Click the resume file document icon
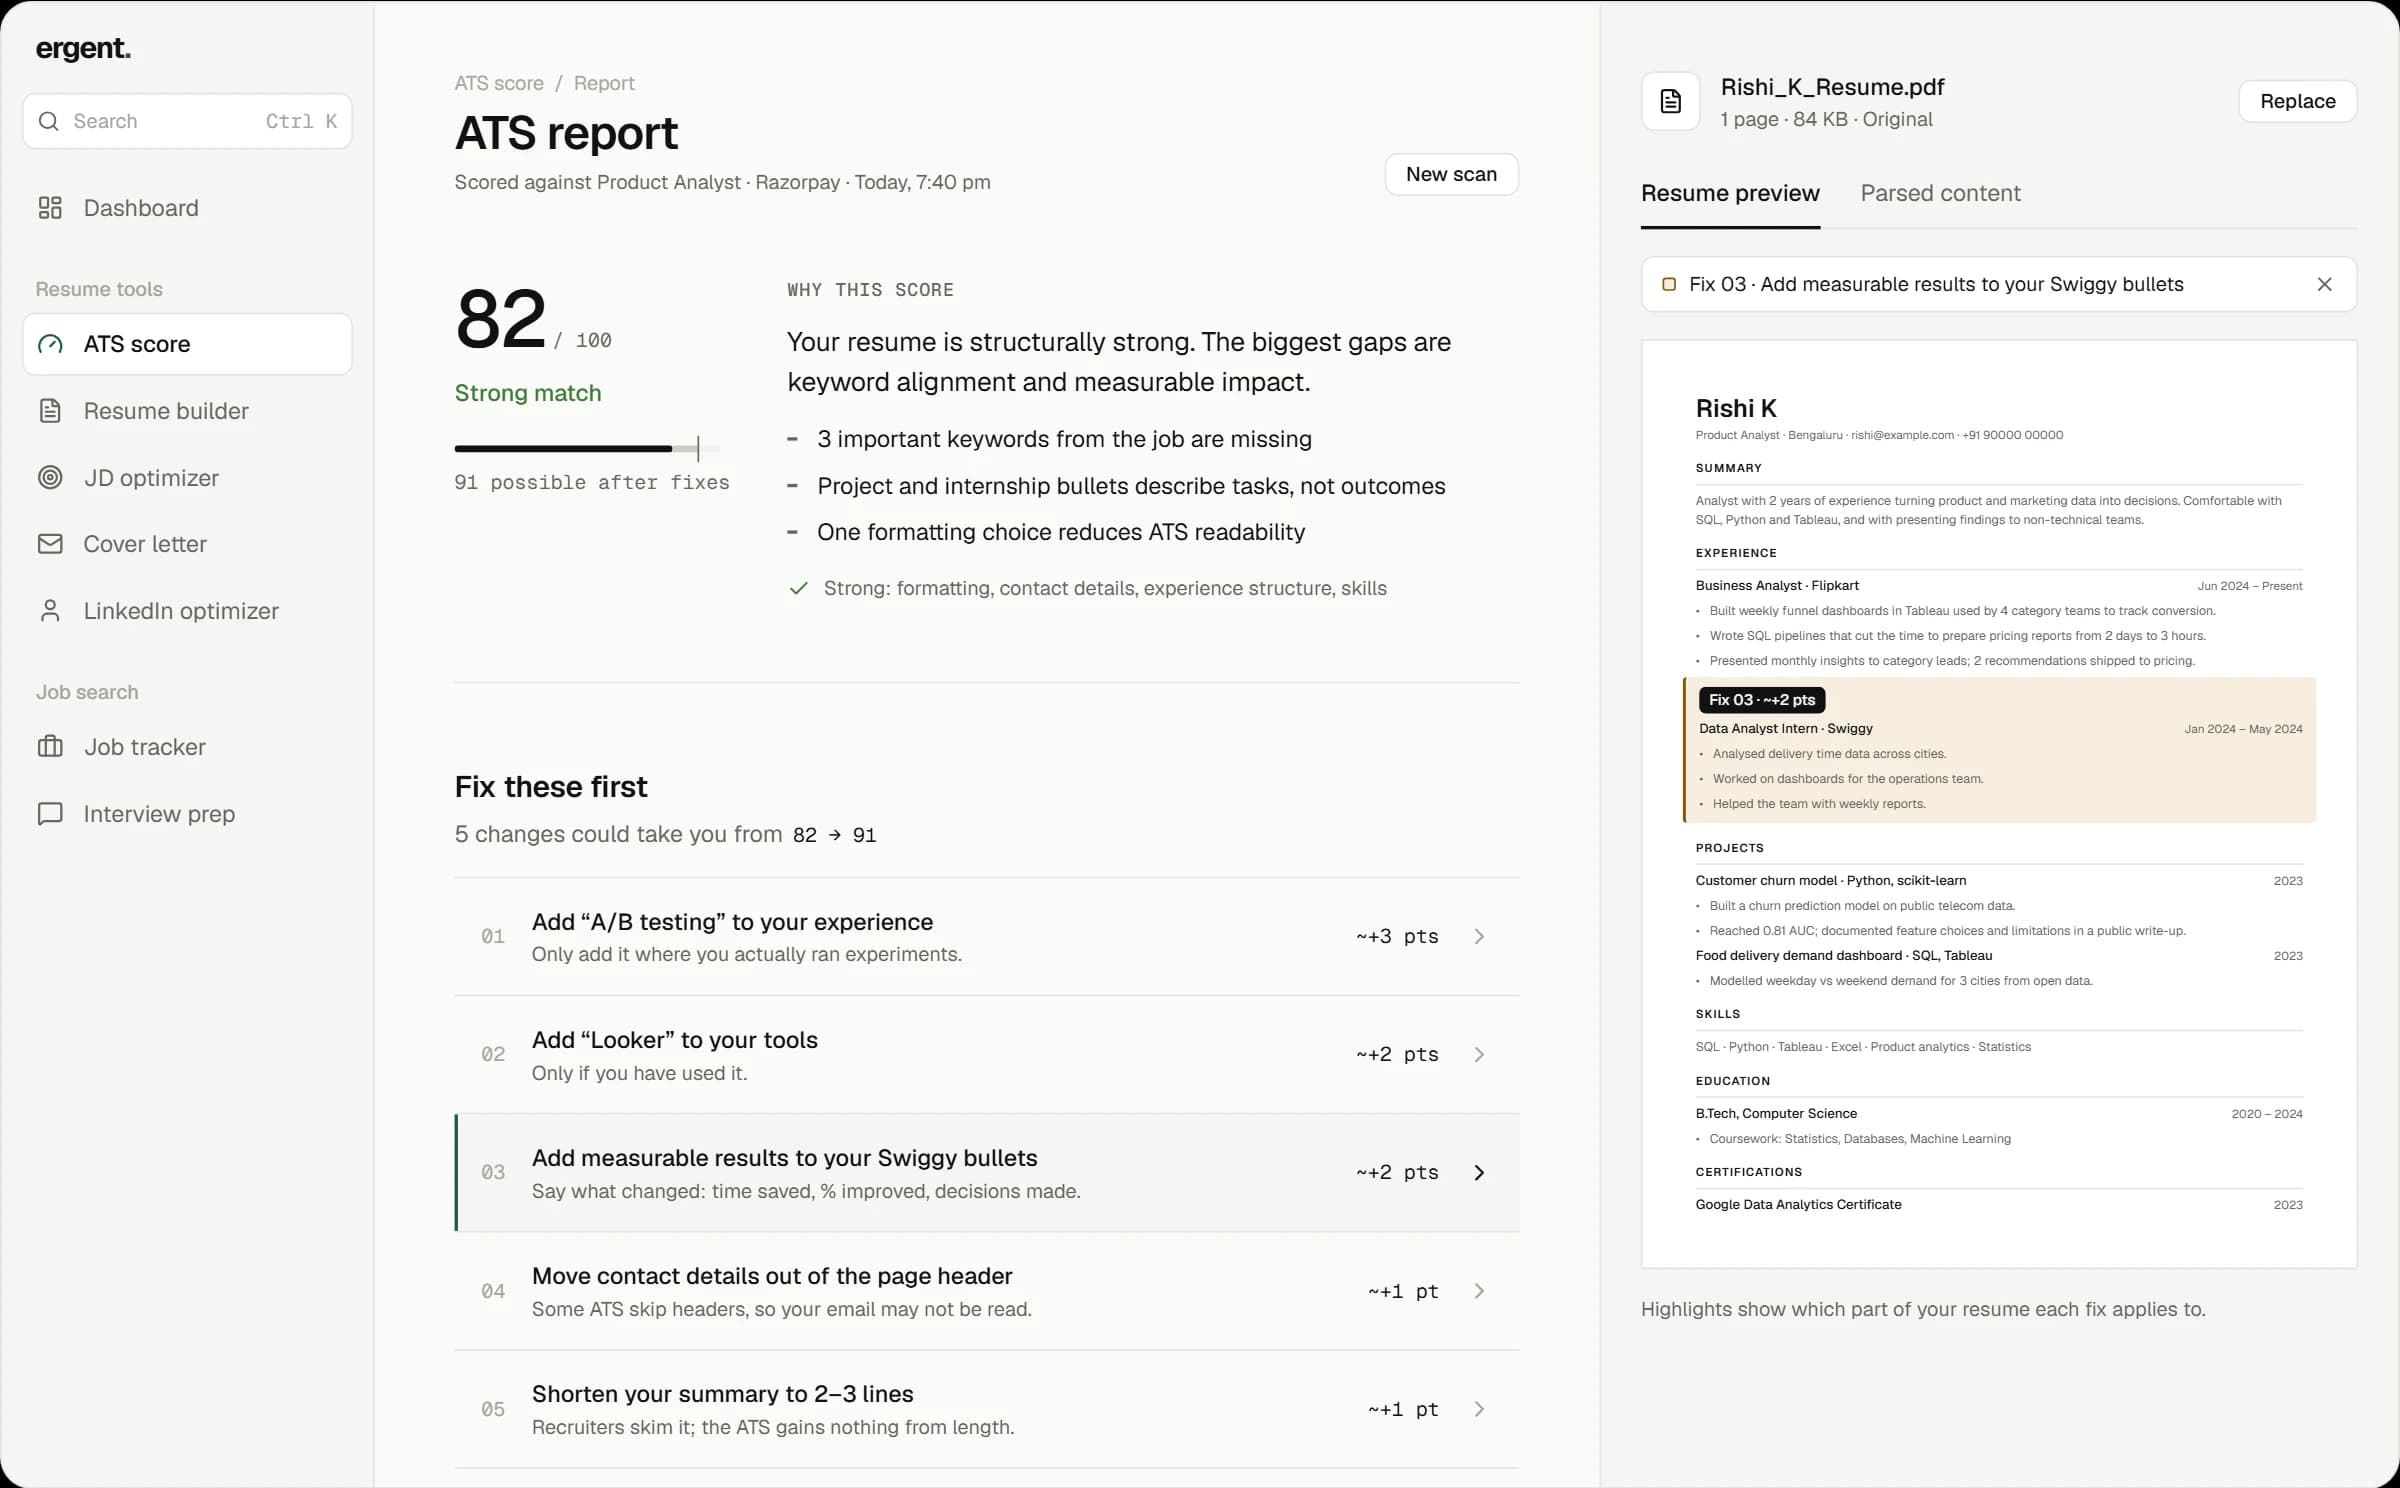2400x1488 pixels. click(x=1671, y=101)
